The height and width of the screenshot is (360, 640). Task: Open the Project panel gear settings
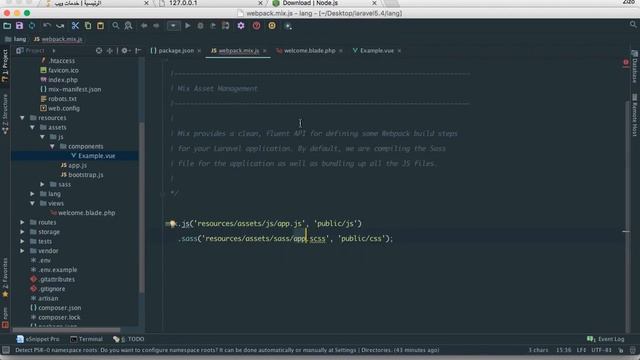pyautogui.click(x=125, y=51)
